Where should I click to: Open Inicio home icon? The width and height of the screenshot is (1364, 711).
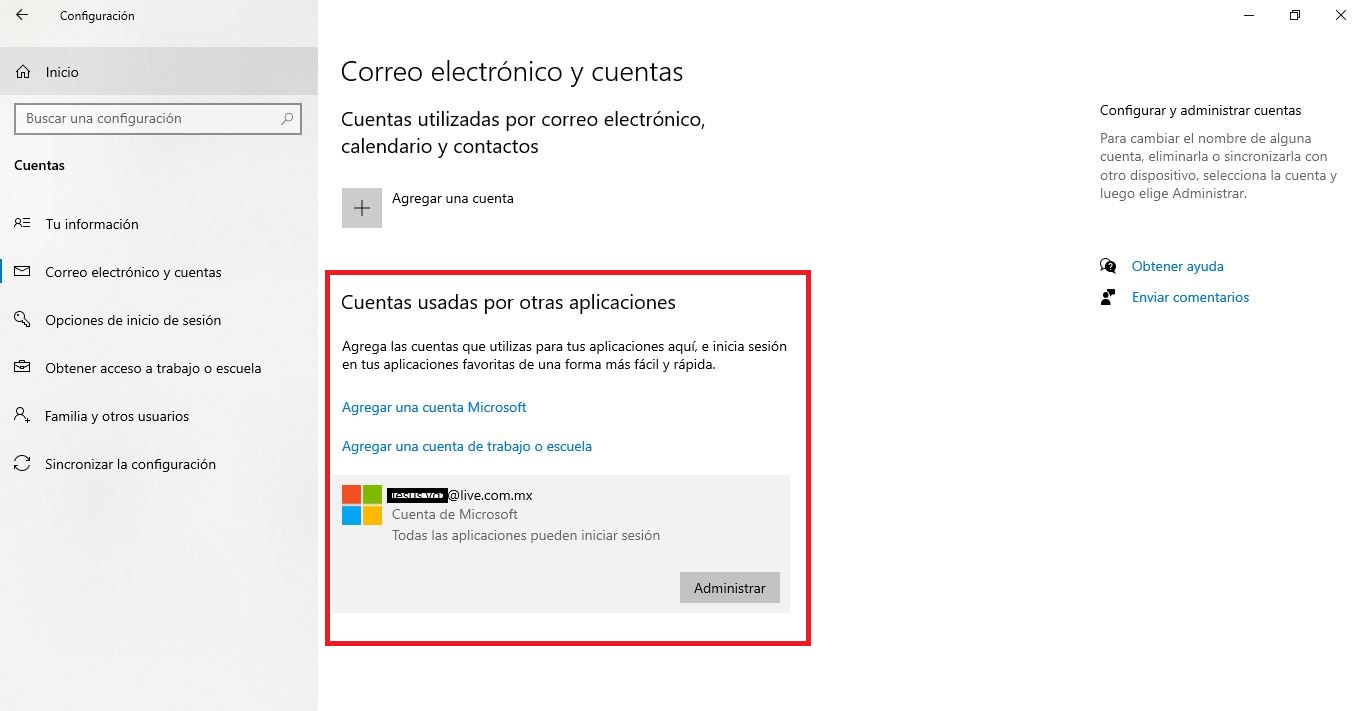tap(23, 72)
